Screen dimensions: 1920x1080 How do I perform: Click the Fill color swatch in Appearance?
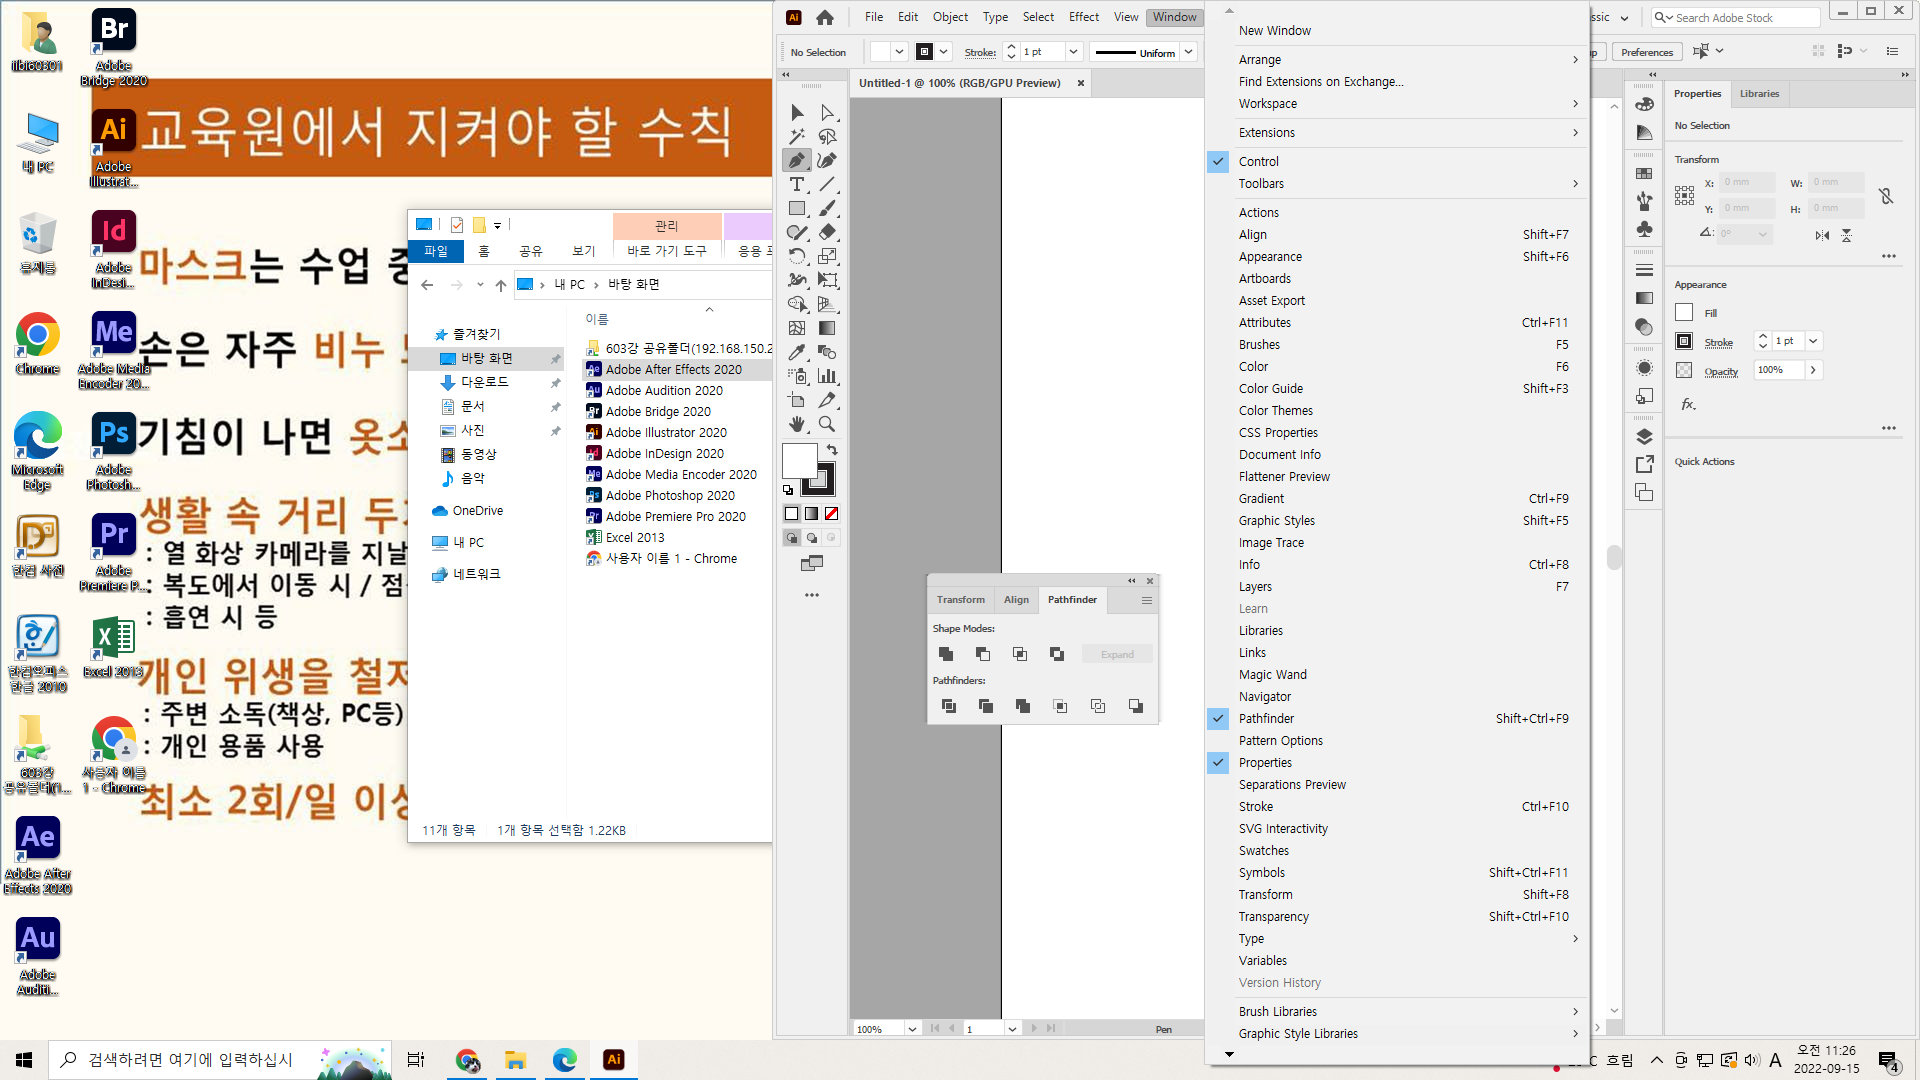tap(1684, 313)
